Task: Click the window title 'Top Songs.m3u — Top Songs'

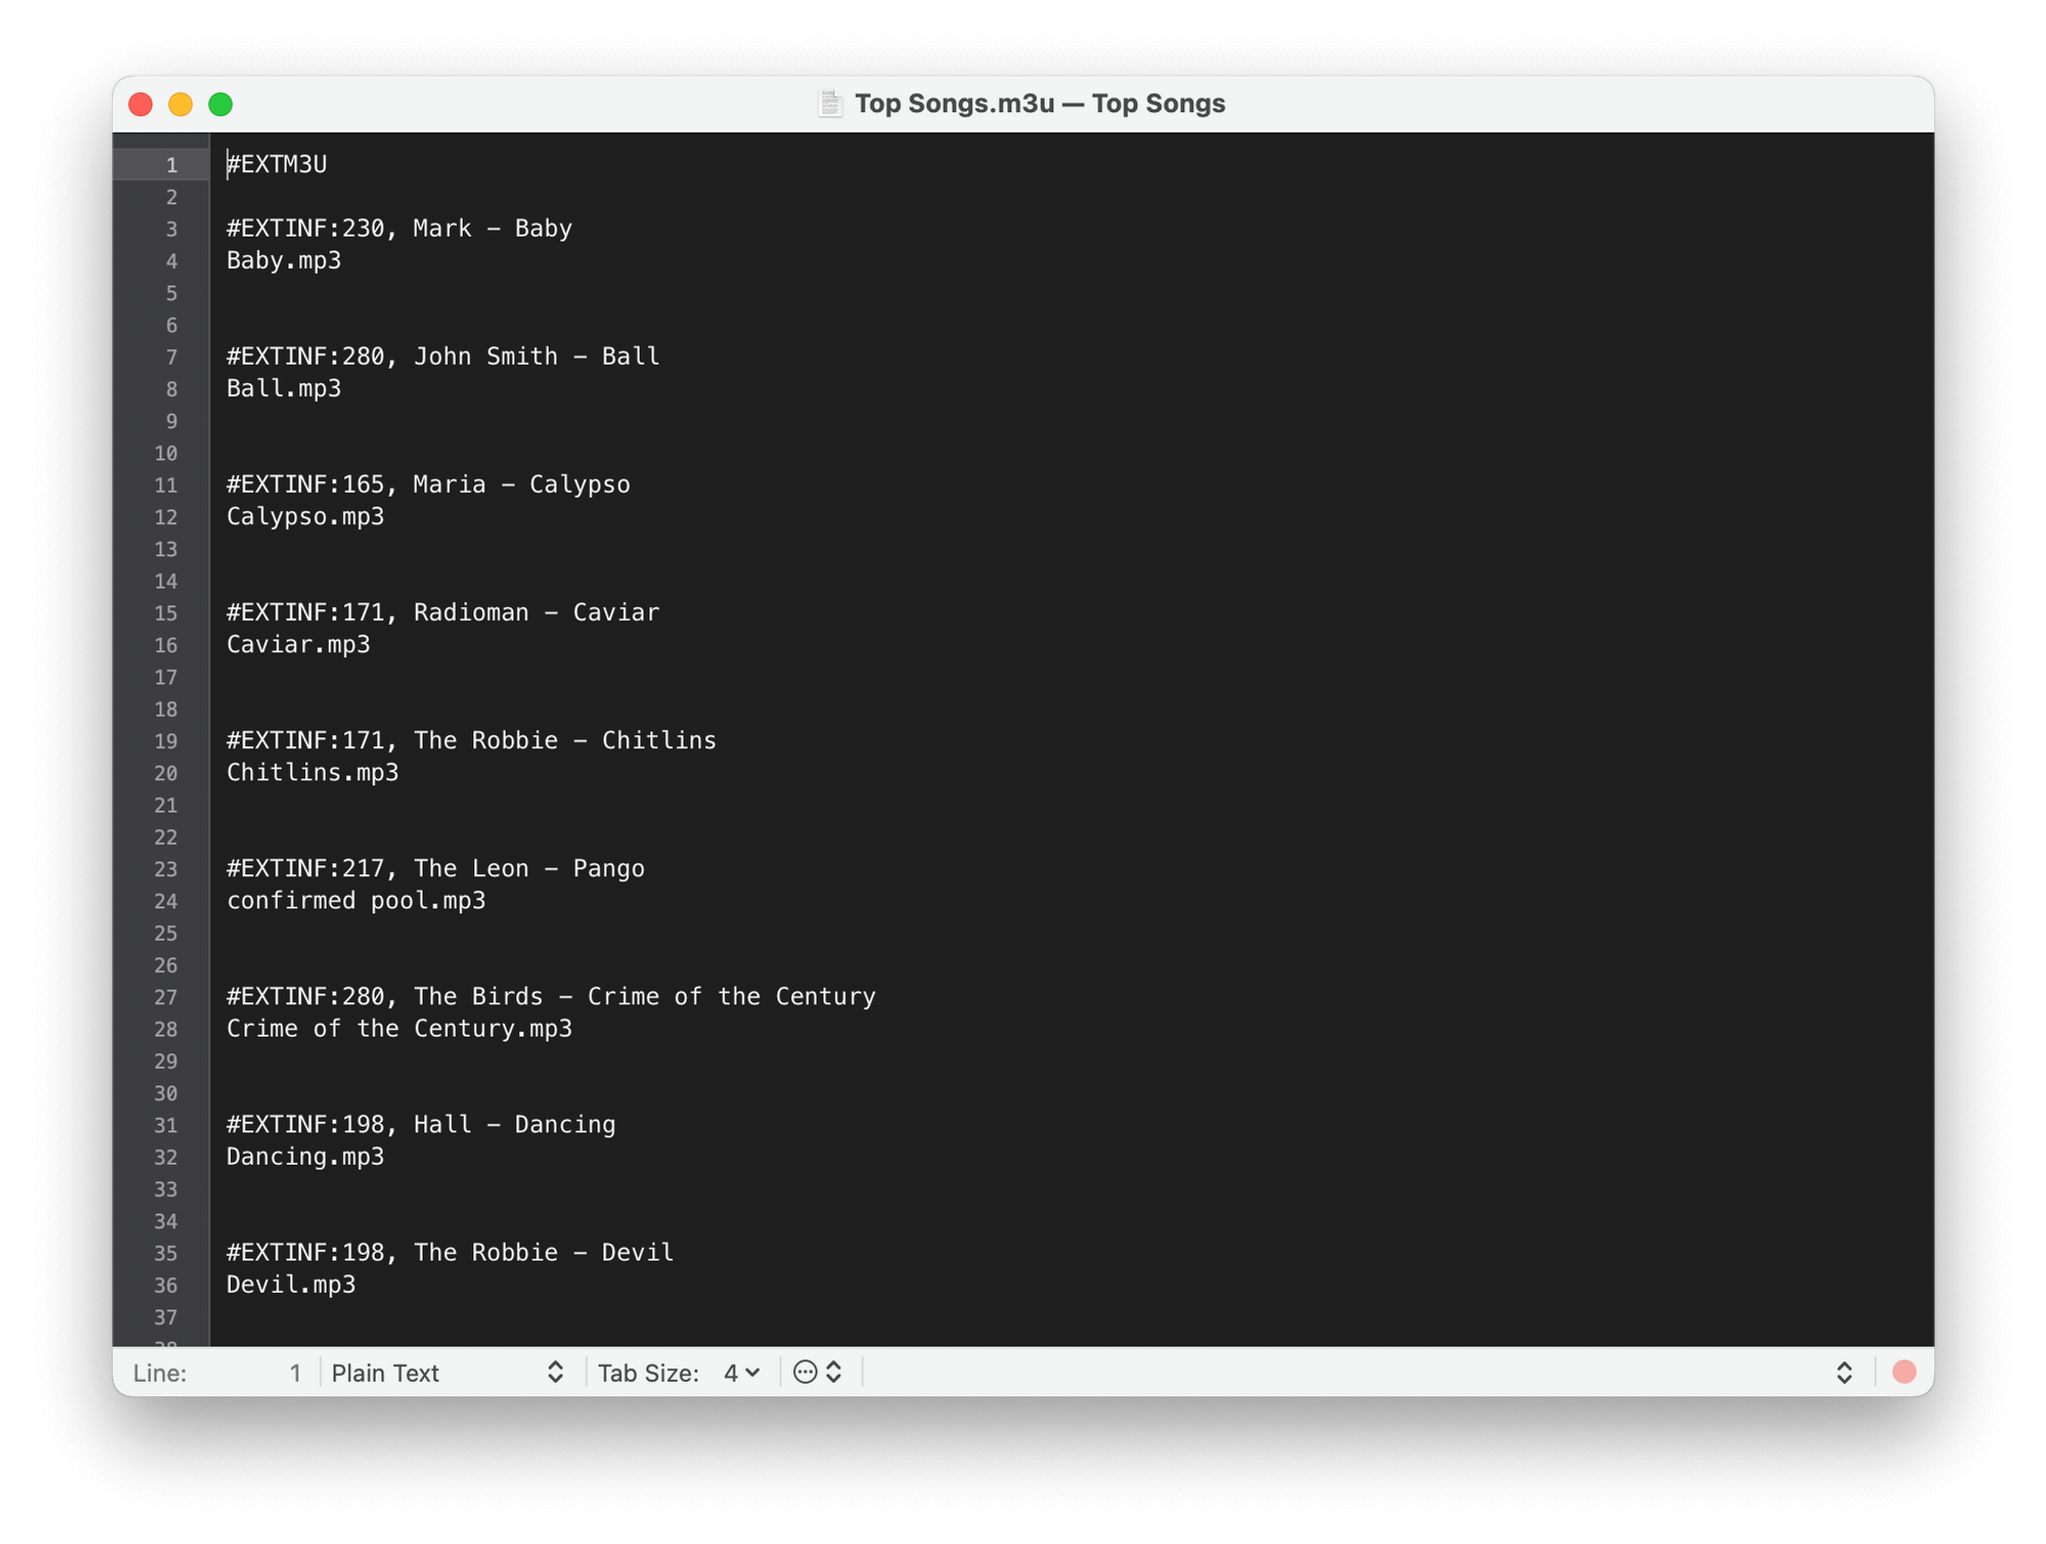Action: 1039,104
